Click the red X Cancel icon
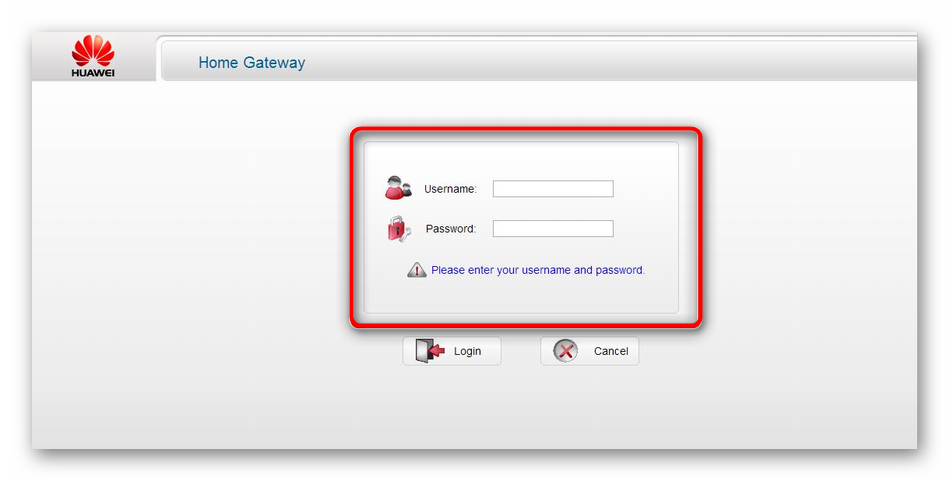Screen dimensions: 950x481 pyautogui.click(x=565, y=351)
